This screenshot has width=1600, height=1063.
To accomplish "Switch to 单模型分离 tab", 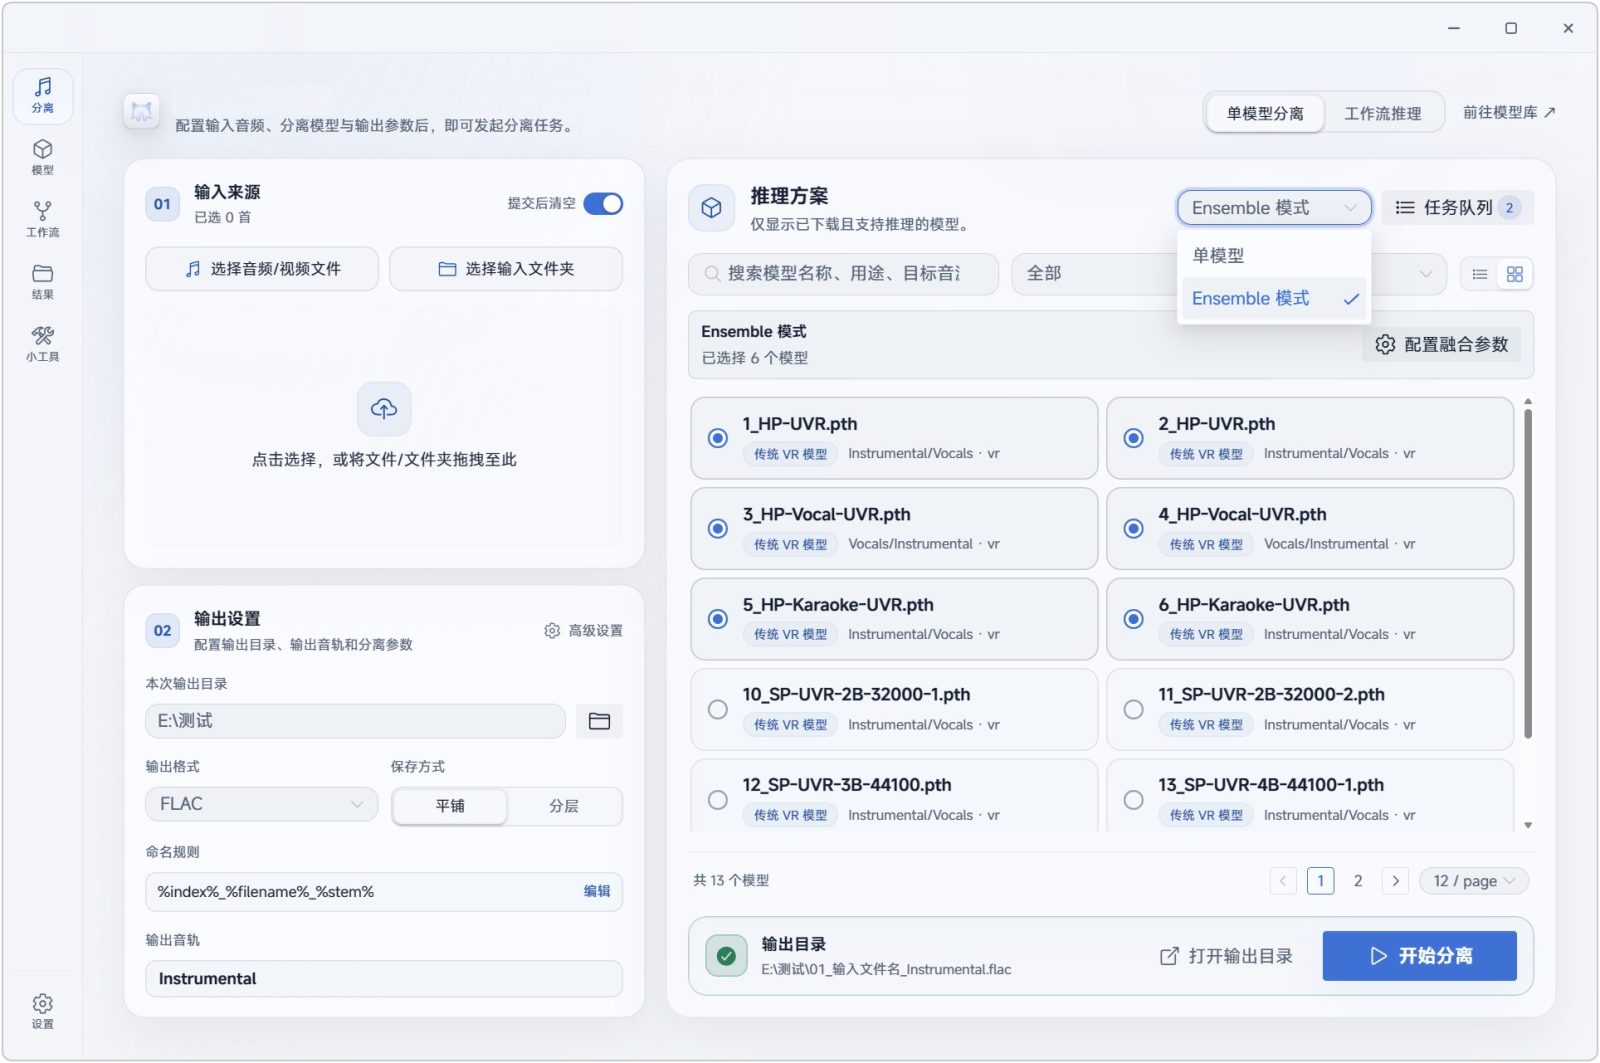I will [1265, 113].
